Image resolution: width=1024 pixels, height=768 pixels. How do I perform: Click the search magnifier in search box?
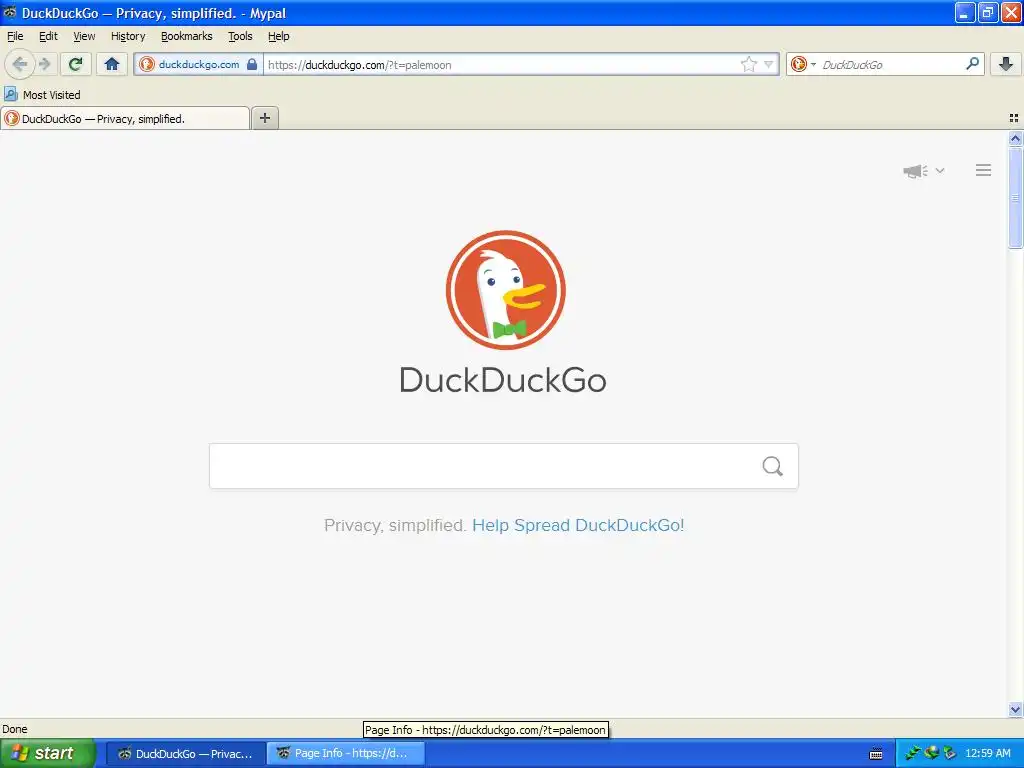pos(773,466)
